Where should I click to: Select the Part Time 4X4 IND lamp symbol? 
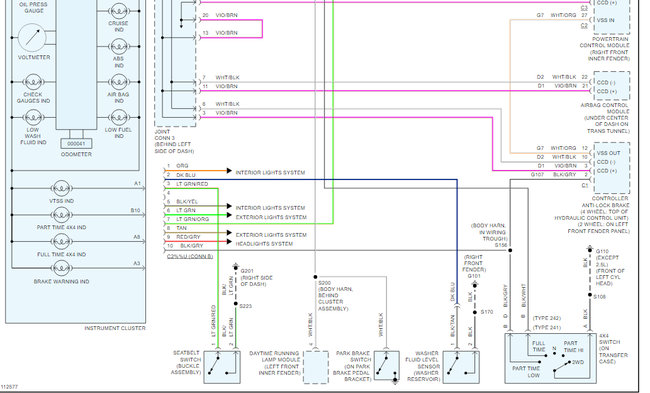[x=61, y=215]
